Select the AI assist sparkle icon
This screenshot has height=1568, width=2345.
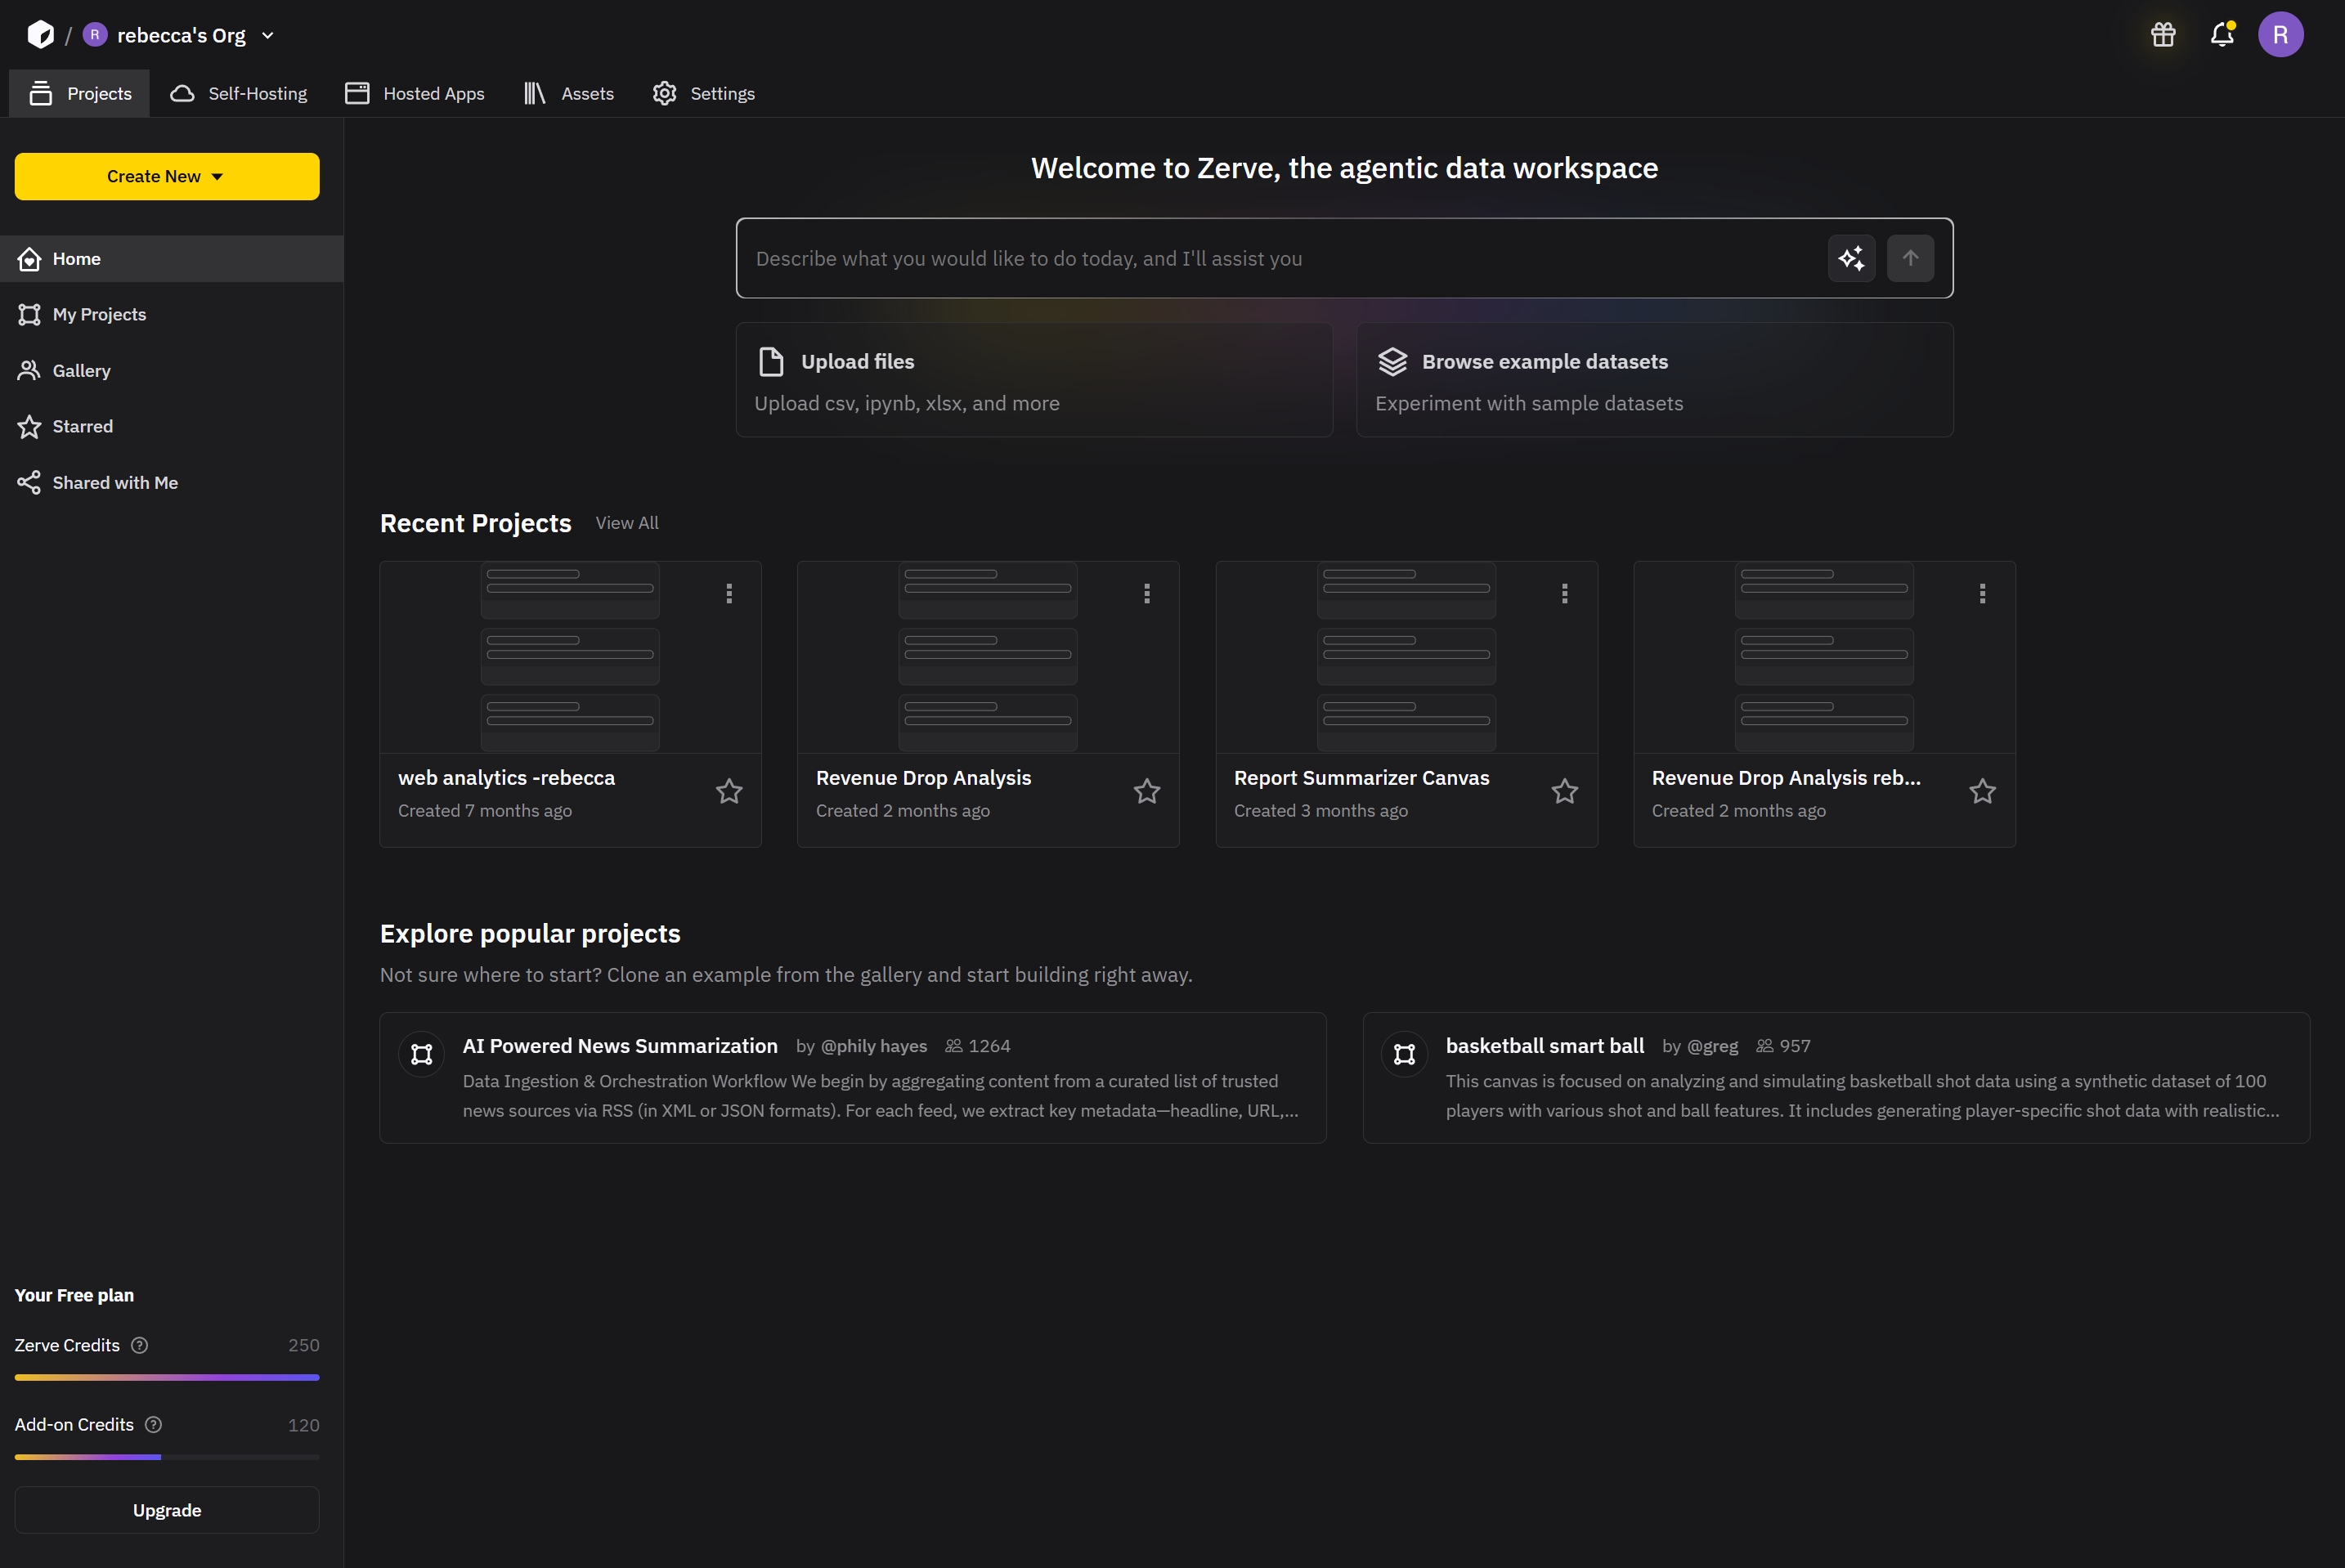pyautogui.click(x=1851, y=258)
